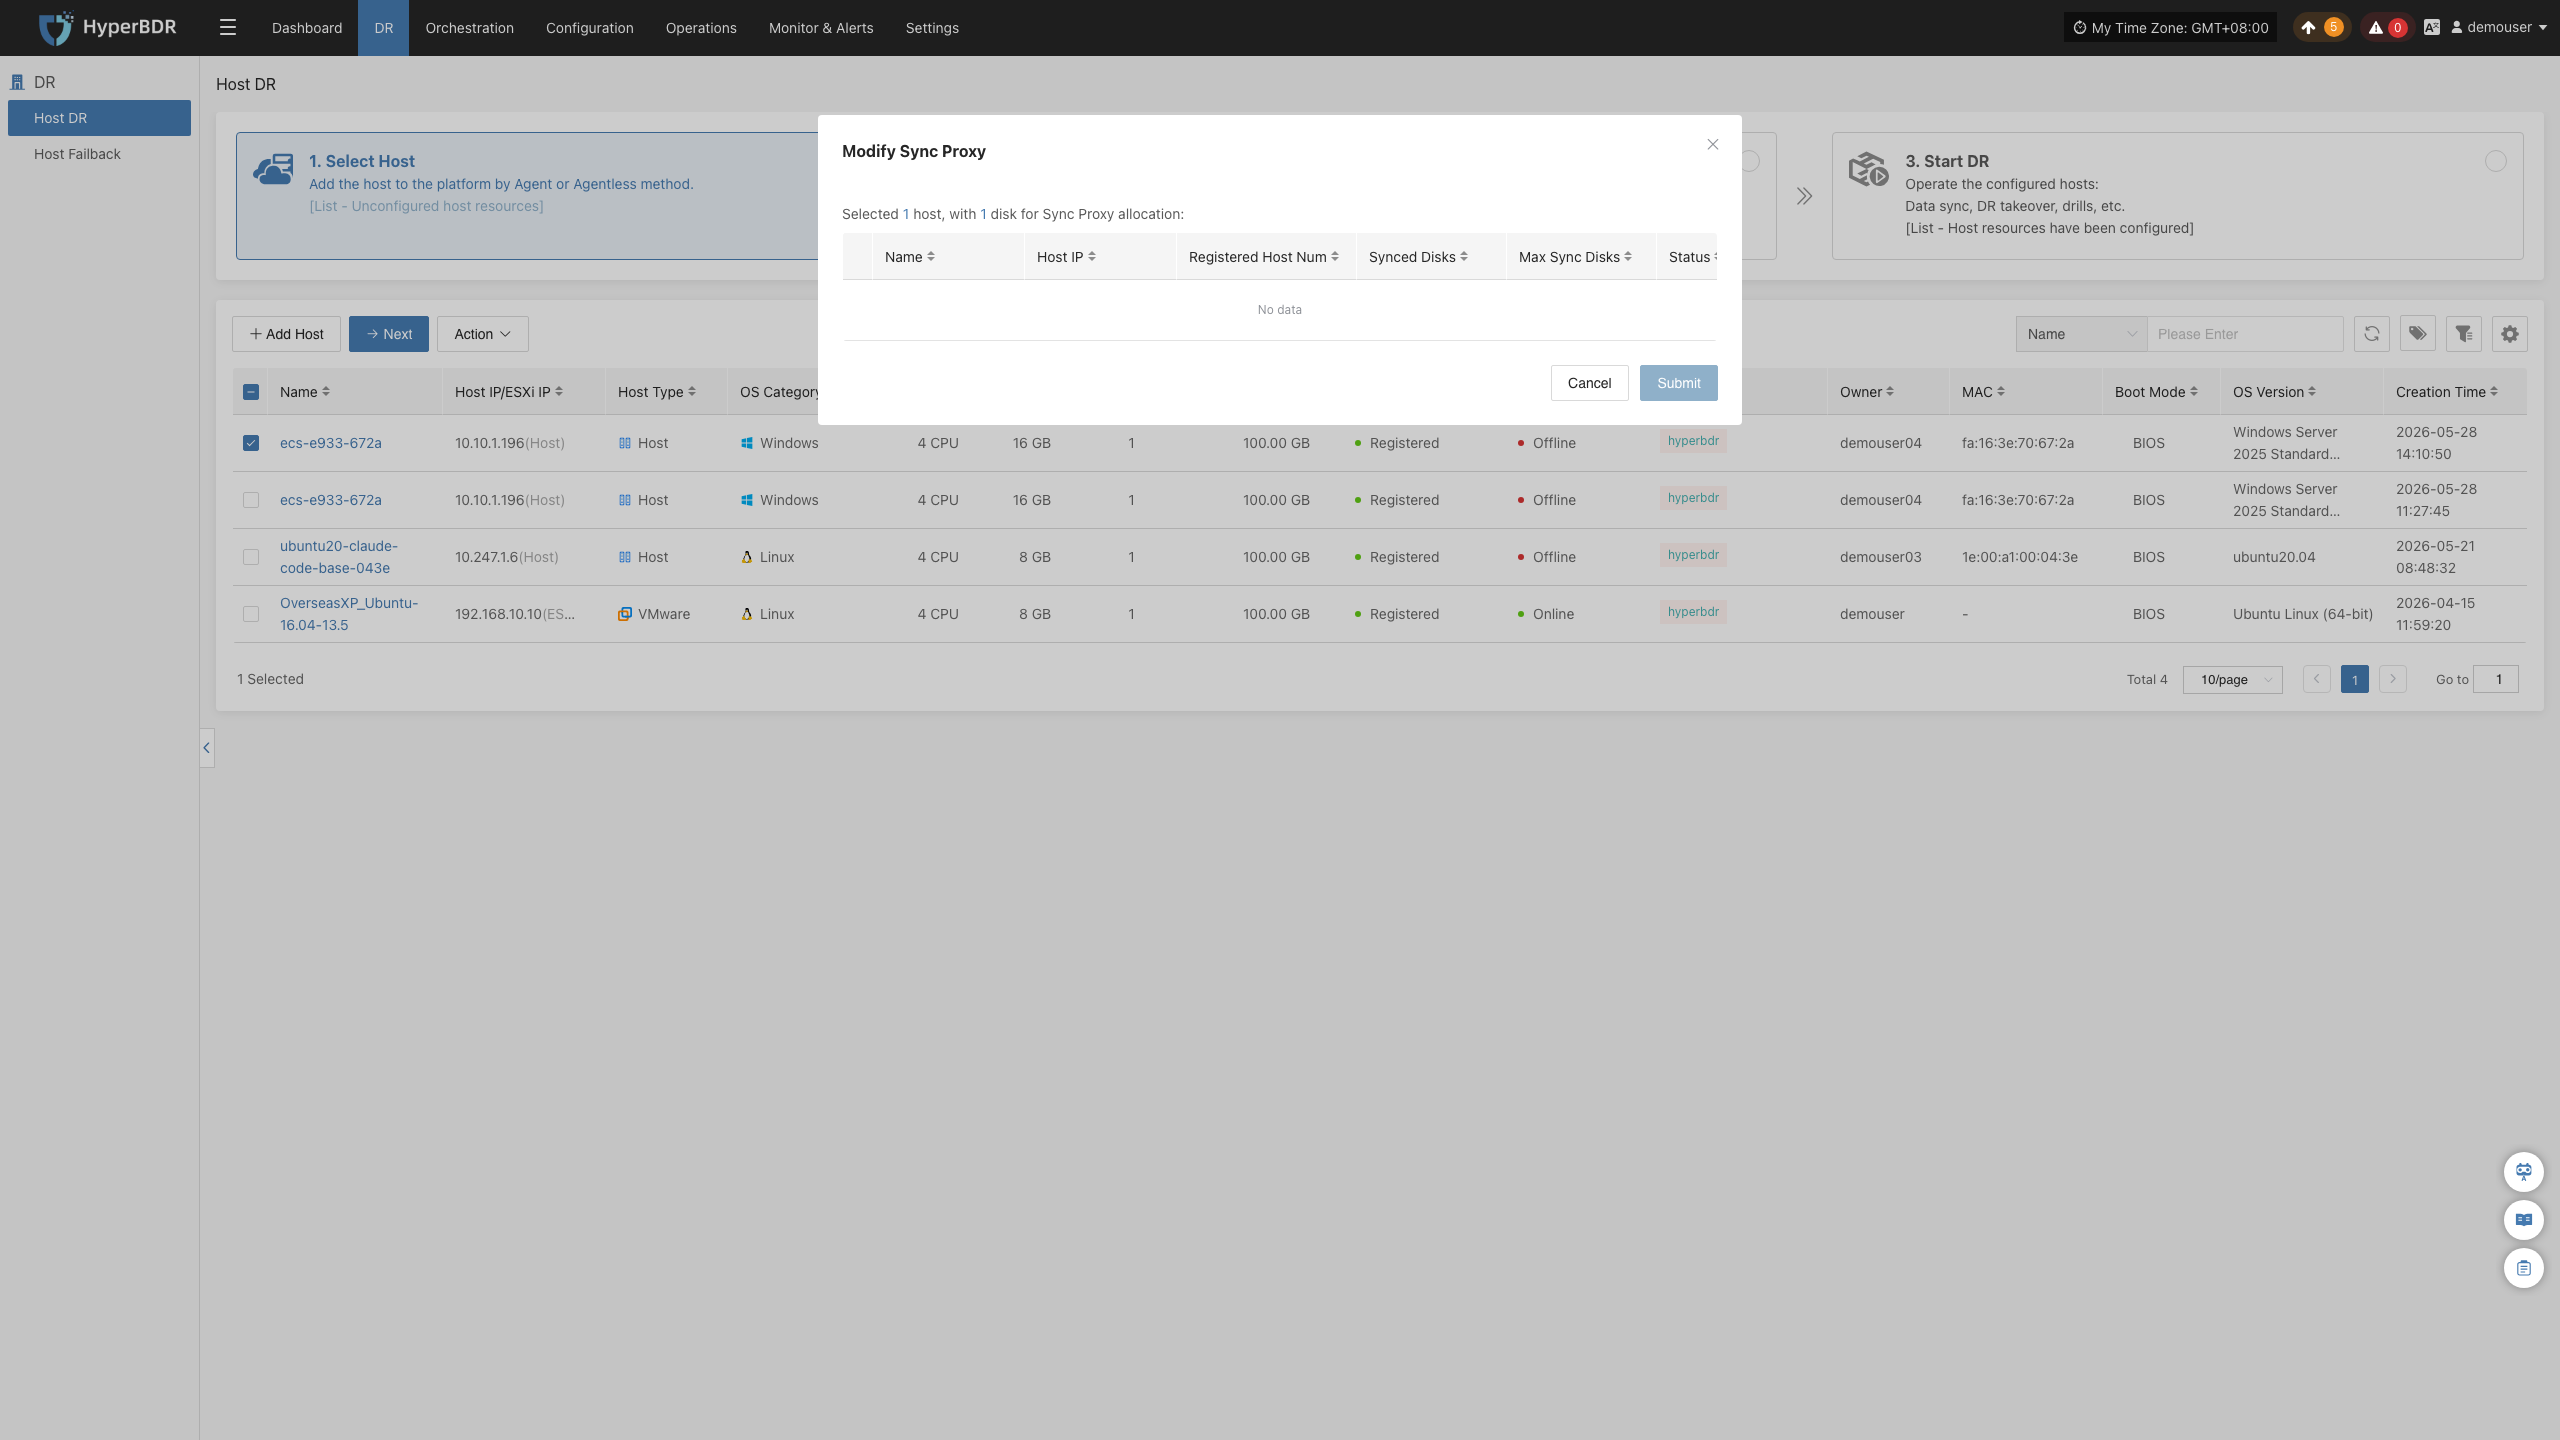Click the search Please Enter field
Screen dimensions: 2560x1440
tap(2245, 334)
